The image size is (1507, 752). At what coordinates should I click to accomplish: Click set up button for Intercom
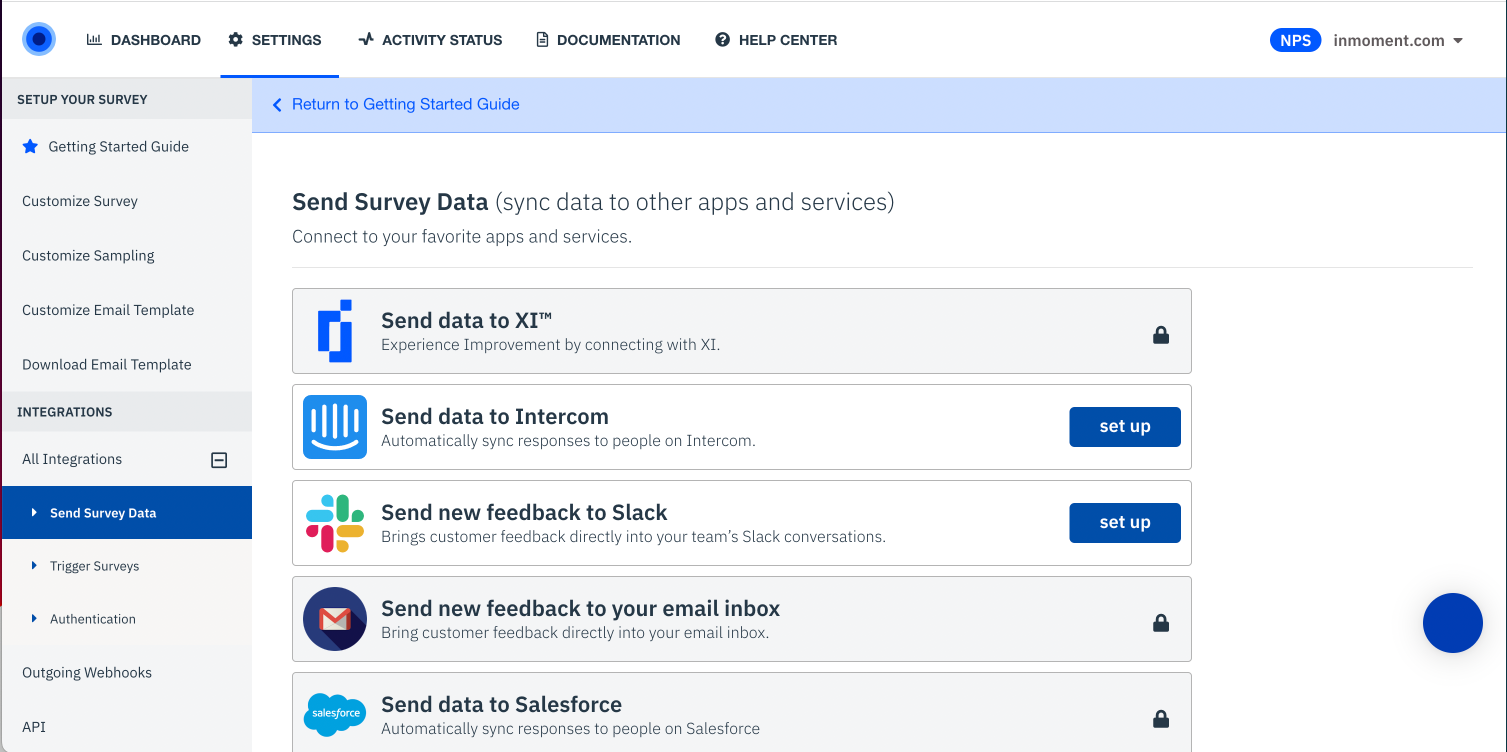click(x=1125, y=427)
